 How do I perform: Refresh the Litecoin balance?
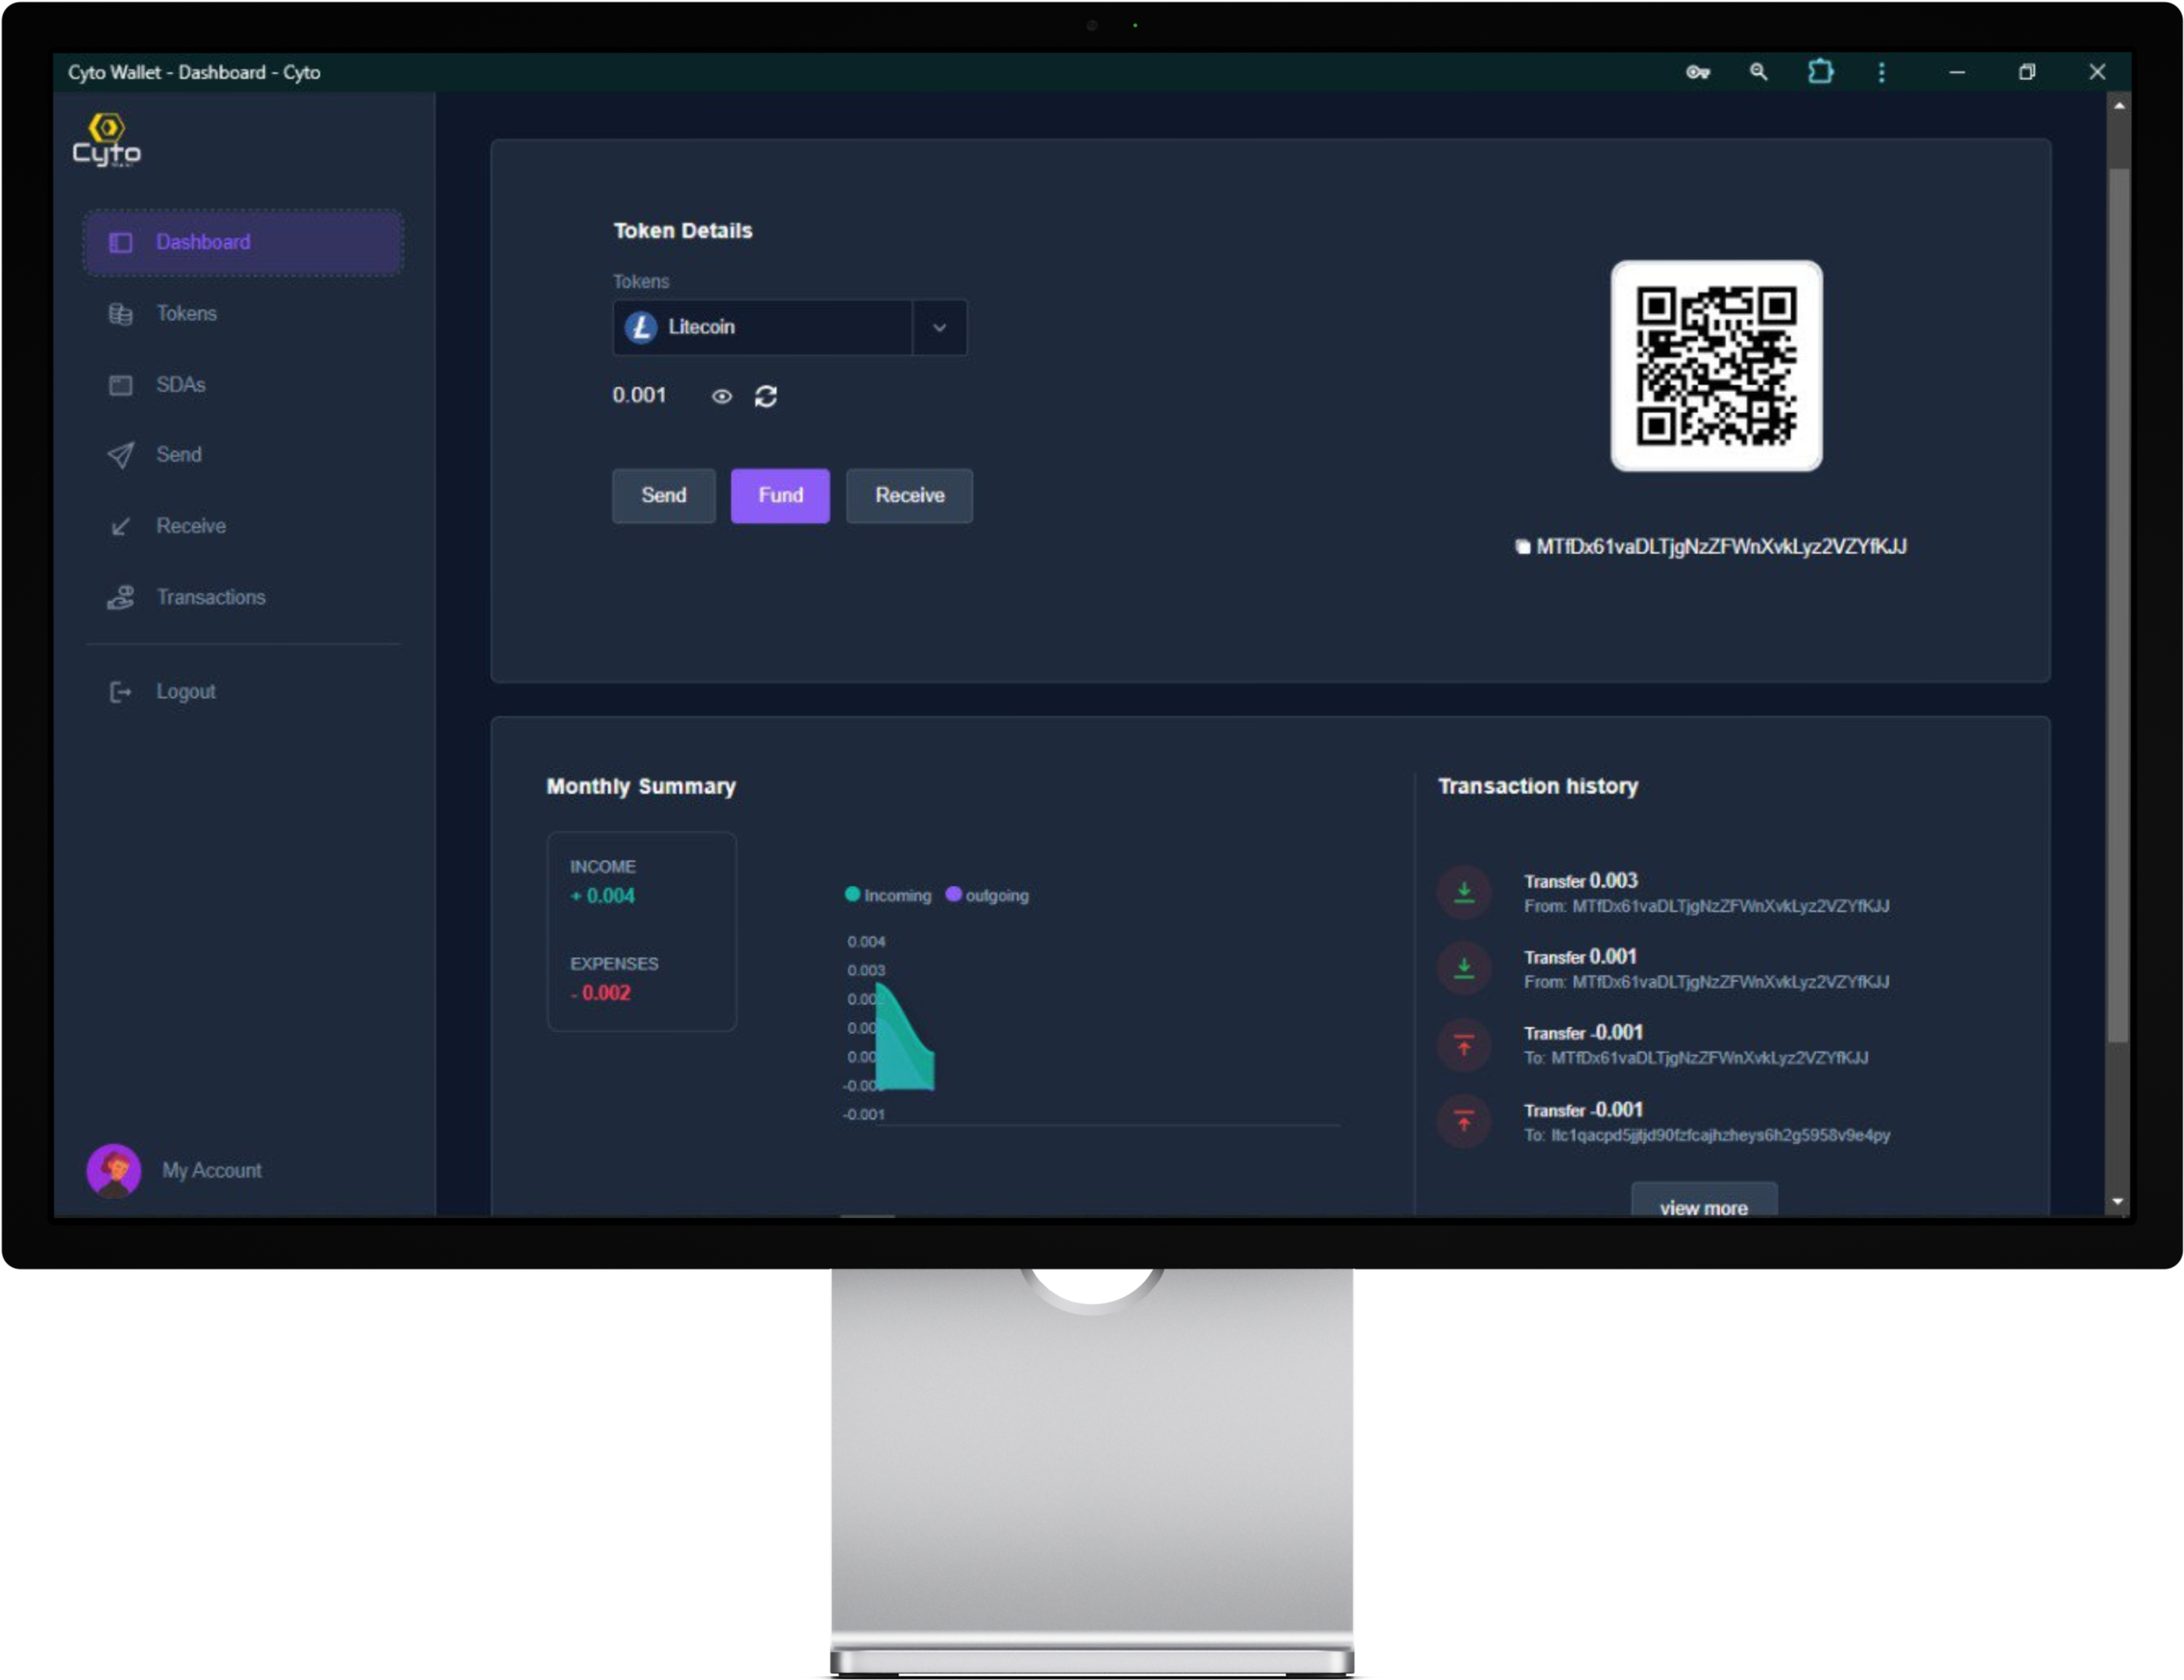765,396
